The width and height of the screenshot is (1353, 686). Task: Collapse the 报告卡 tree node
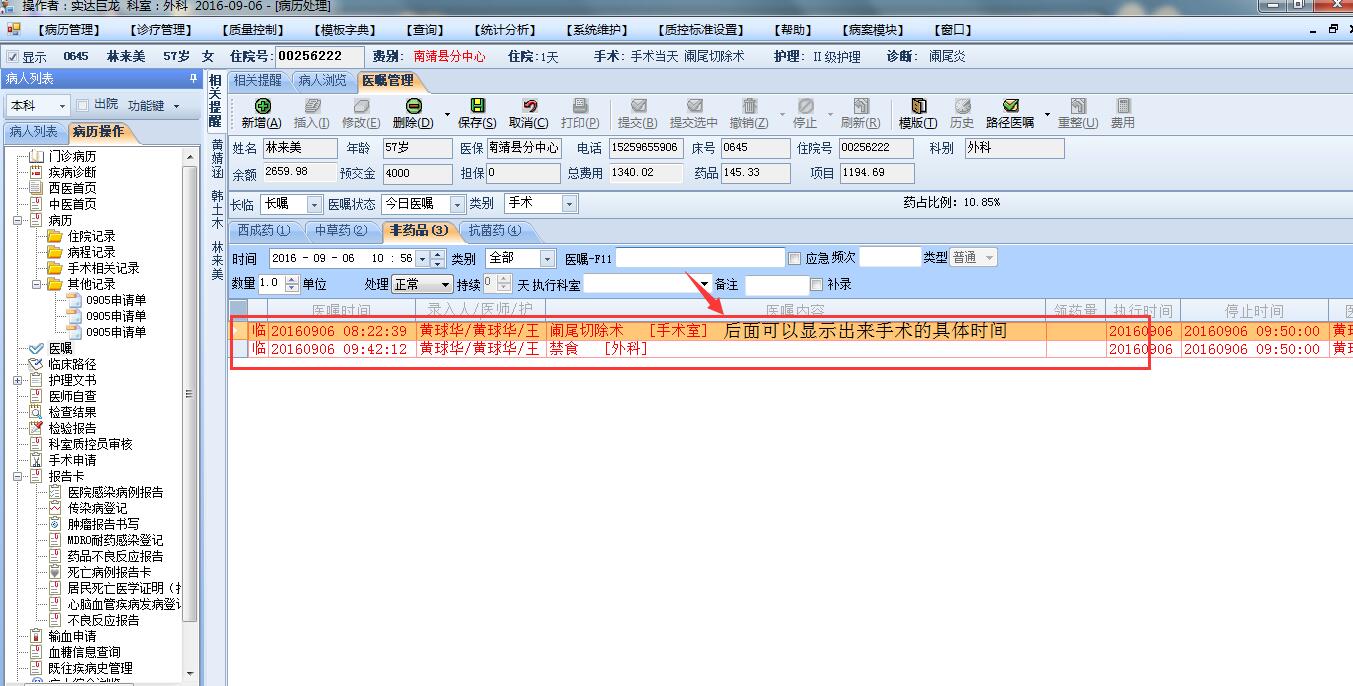pos(18,476)
